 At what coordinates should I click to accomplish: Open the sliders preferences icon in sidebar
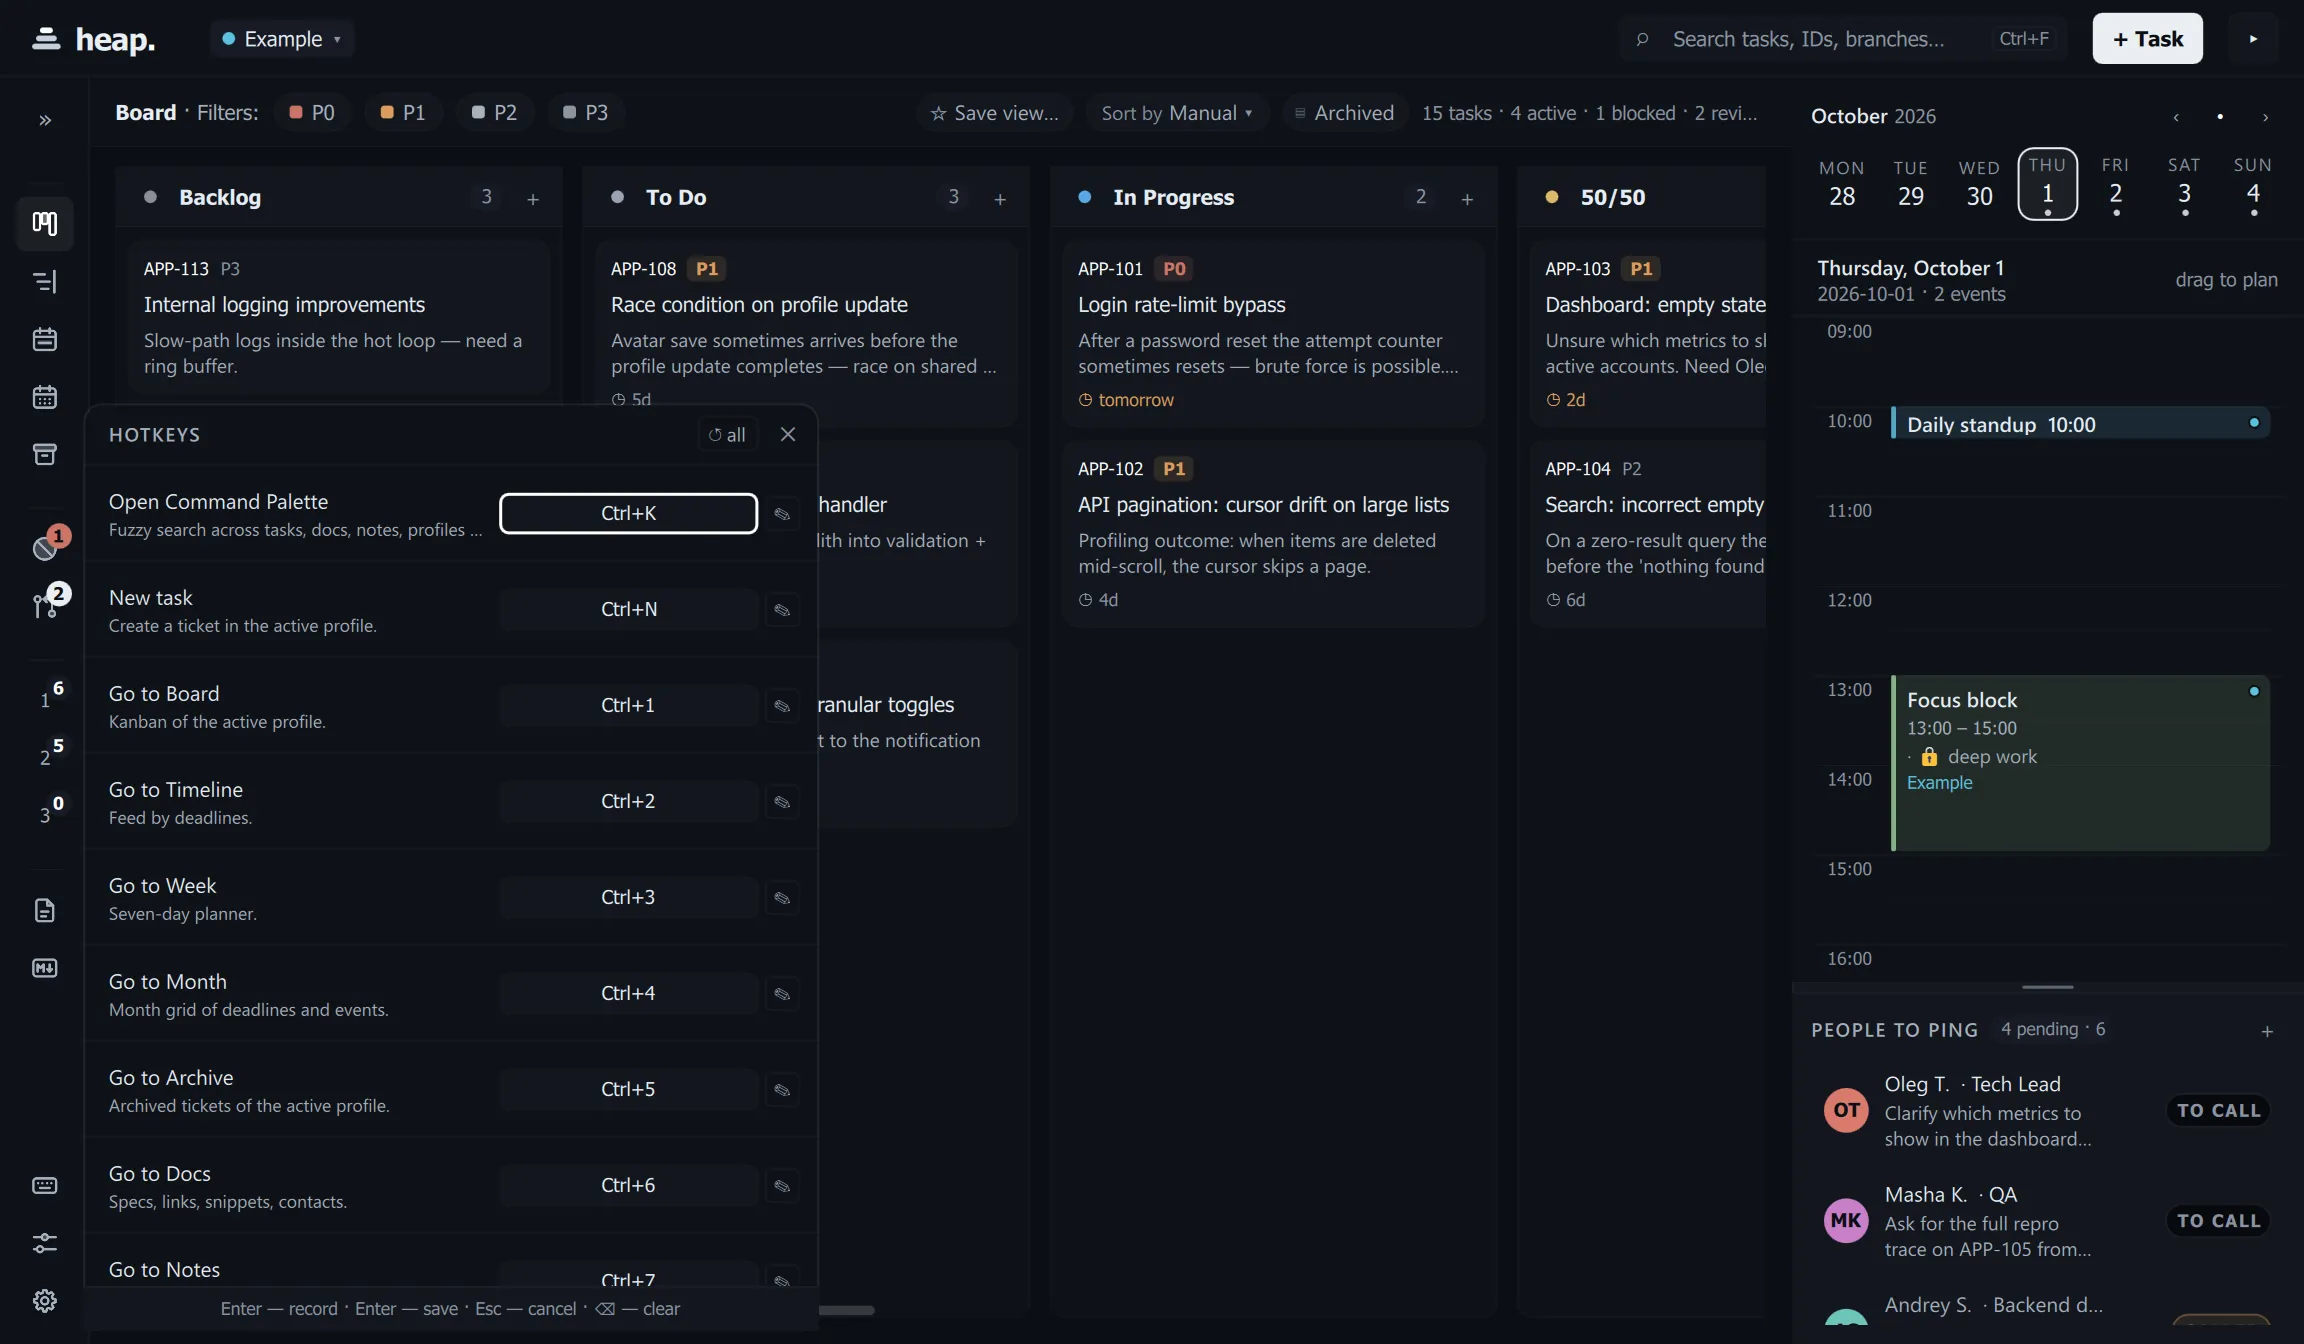pos(45,1243)
